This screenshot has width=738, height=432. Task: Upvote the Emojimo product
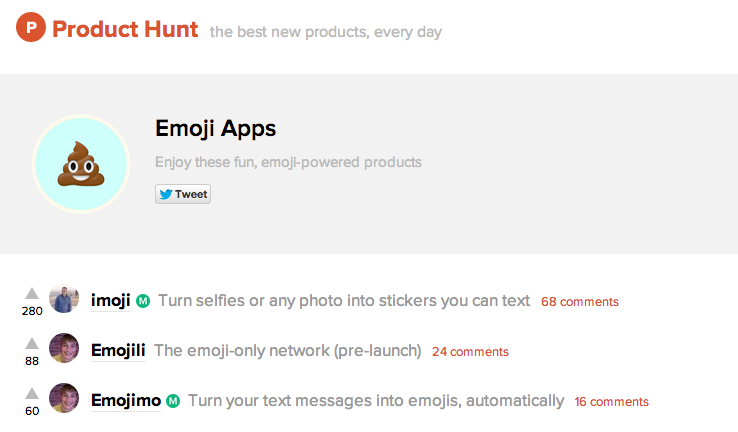[32, 393]
